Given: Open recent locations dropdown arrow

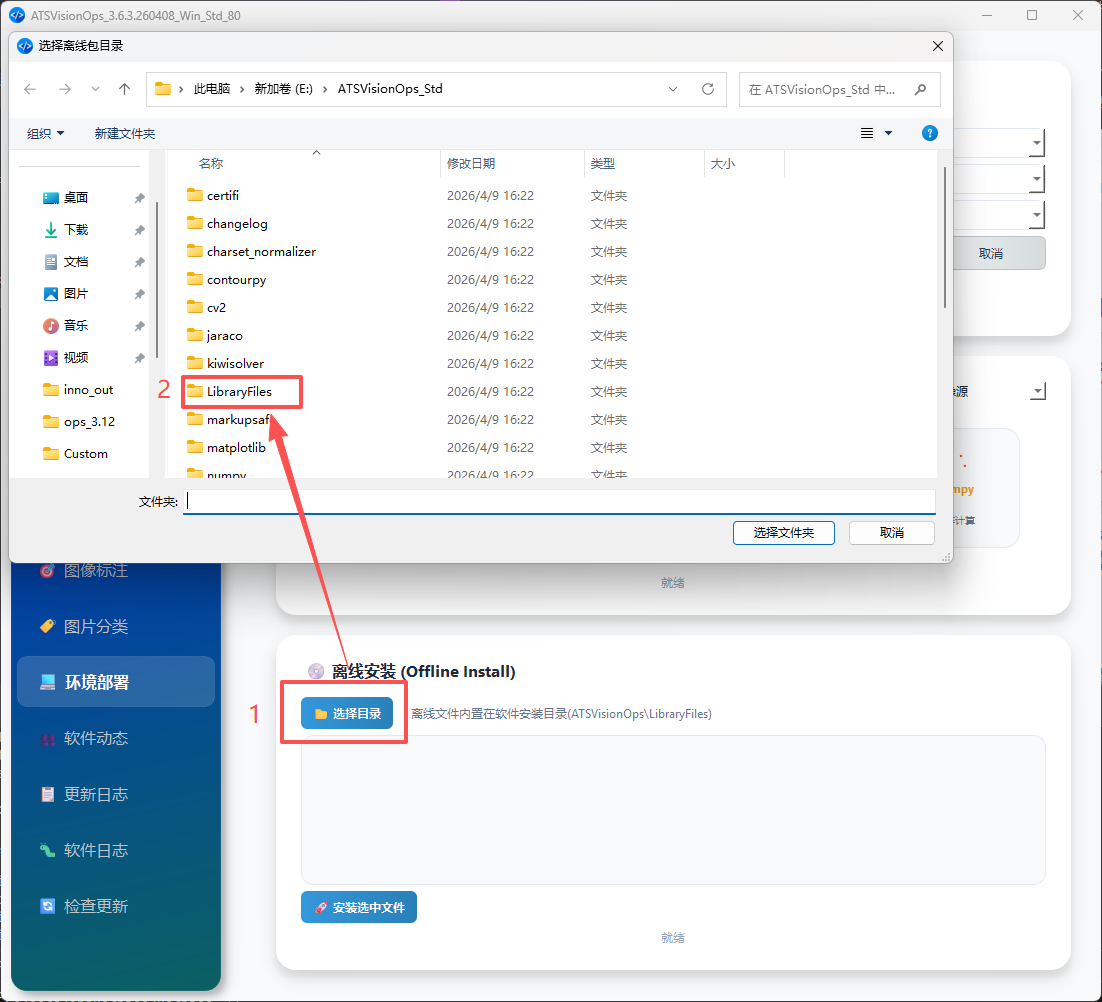Looking at the screenshot, I should (x=95, y=89).
